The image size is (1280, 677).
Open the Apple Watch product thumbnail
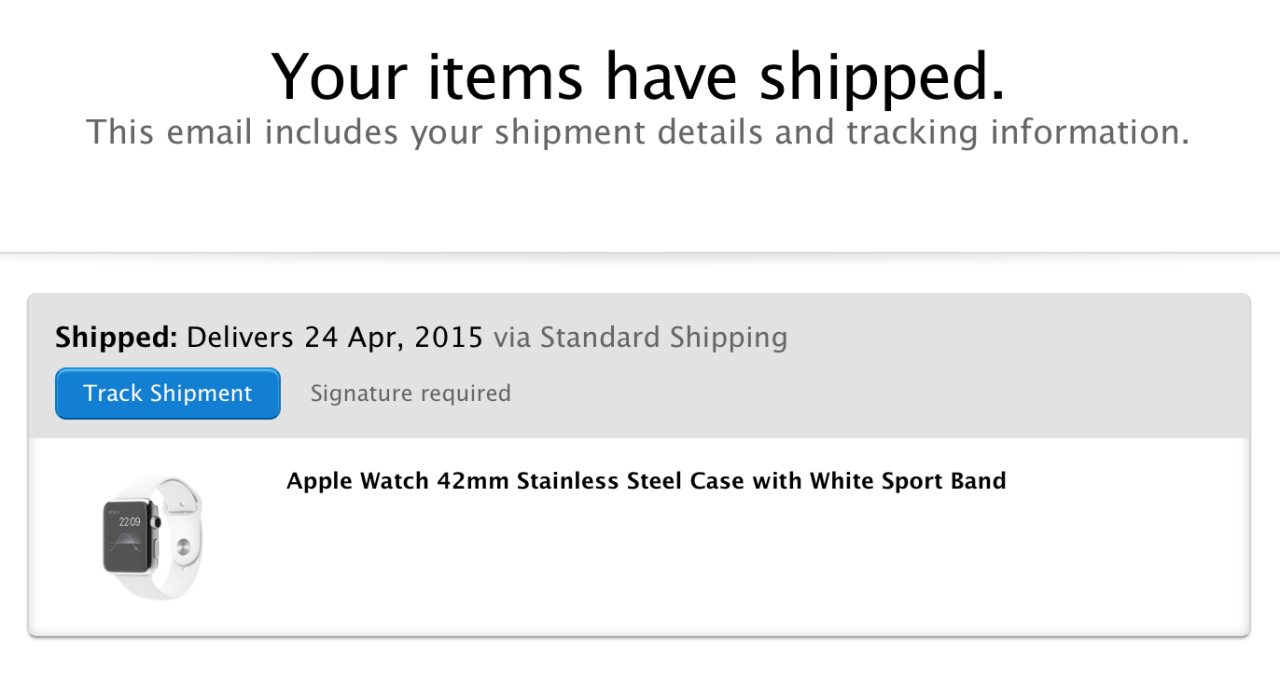152,538
